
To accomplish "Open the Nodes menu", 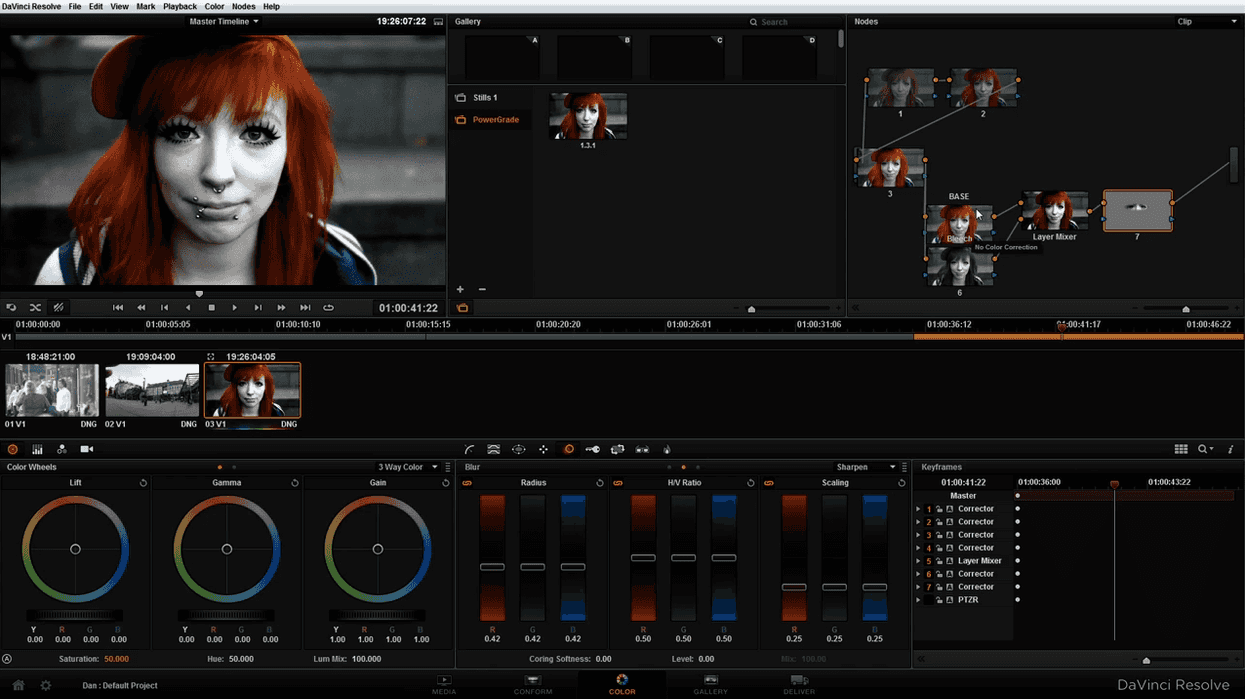I will [x=244, y=6].
